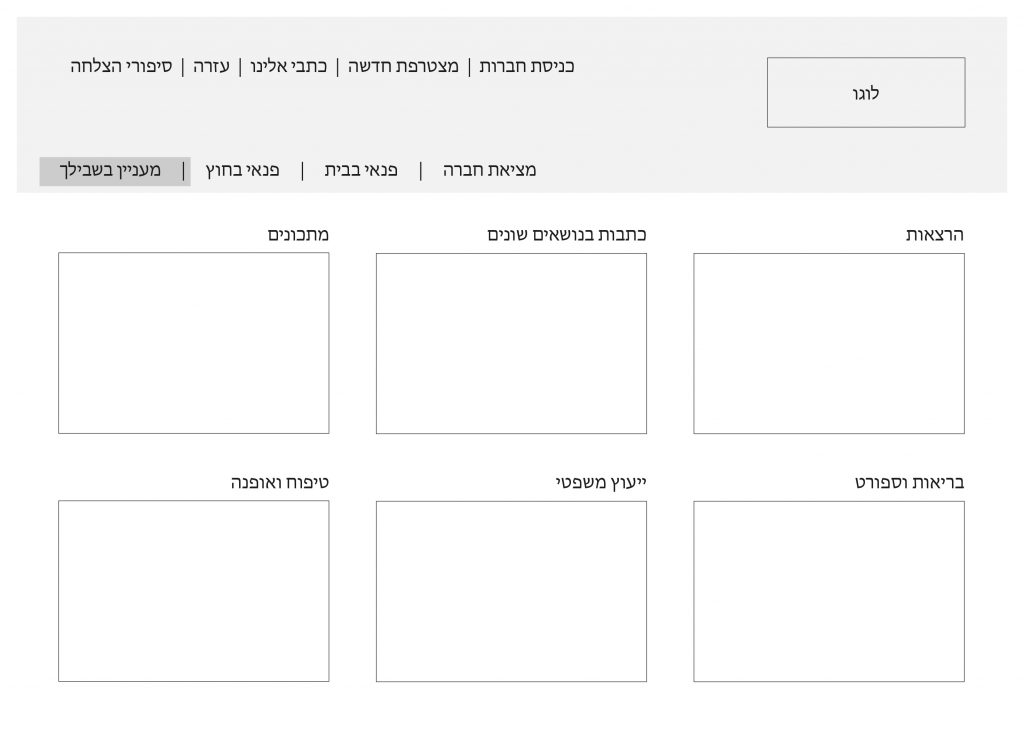
Task: Go to the עזרה help link
Action: (211, 67)
